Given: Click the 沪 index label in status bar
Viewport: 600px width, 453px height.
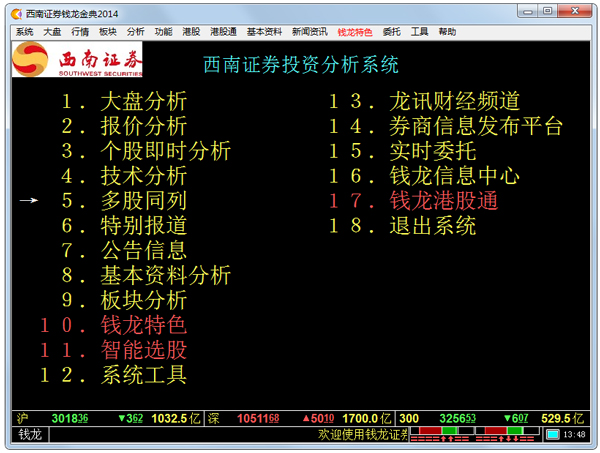Looking at the screenshot, I should [x=22, y=419].
